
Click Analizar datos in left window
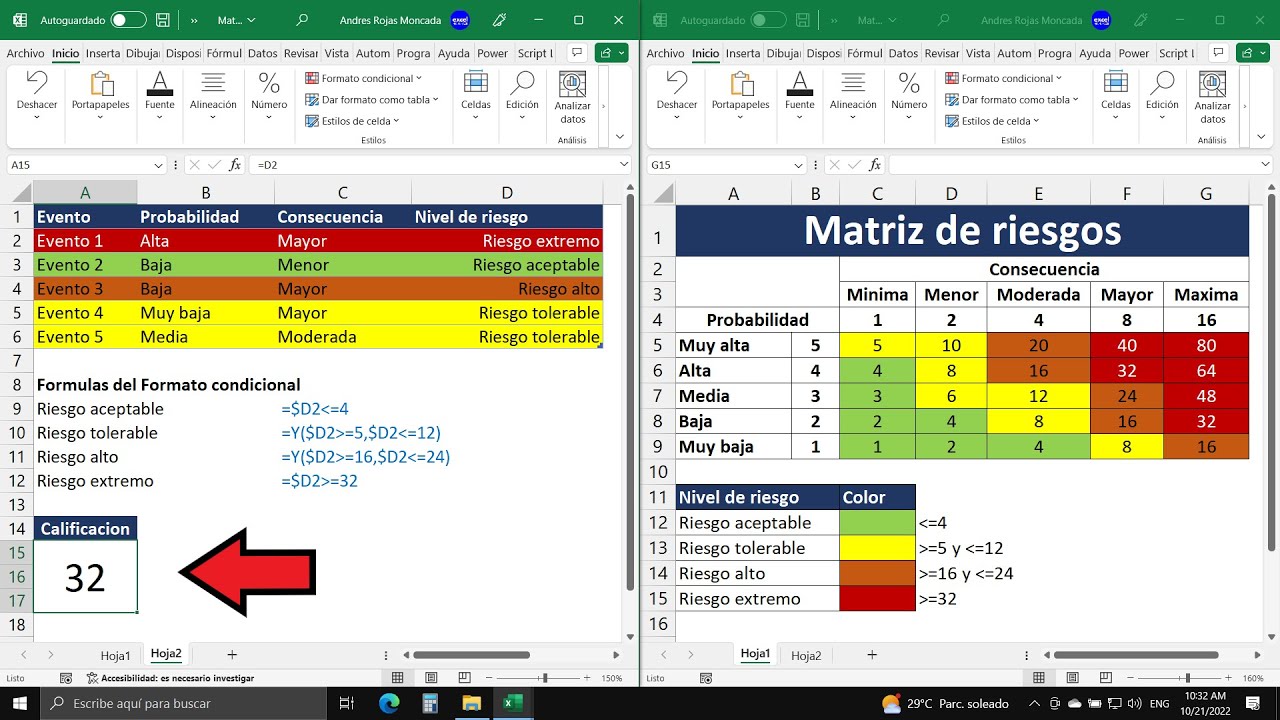click(573, 97)
